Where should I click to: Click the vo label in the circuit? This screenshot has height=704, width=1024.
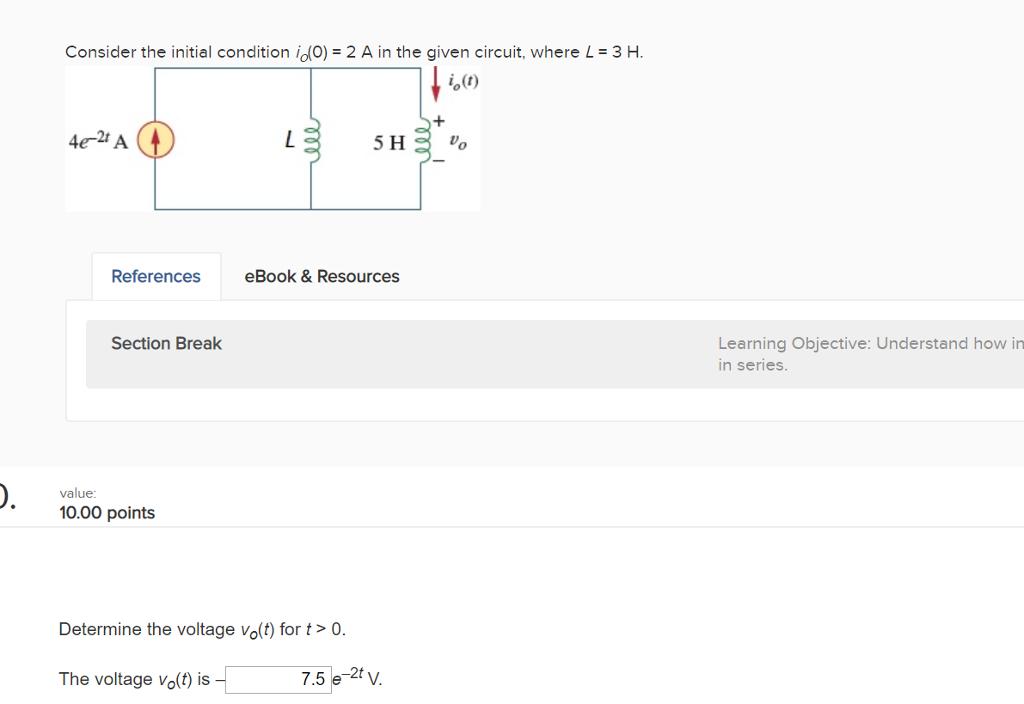(460, 140)
